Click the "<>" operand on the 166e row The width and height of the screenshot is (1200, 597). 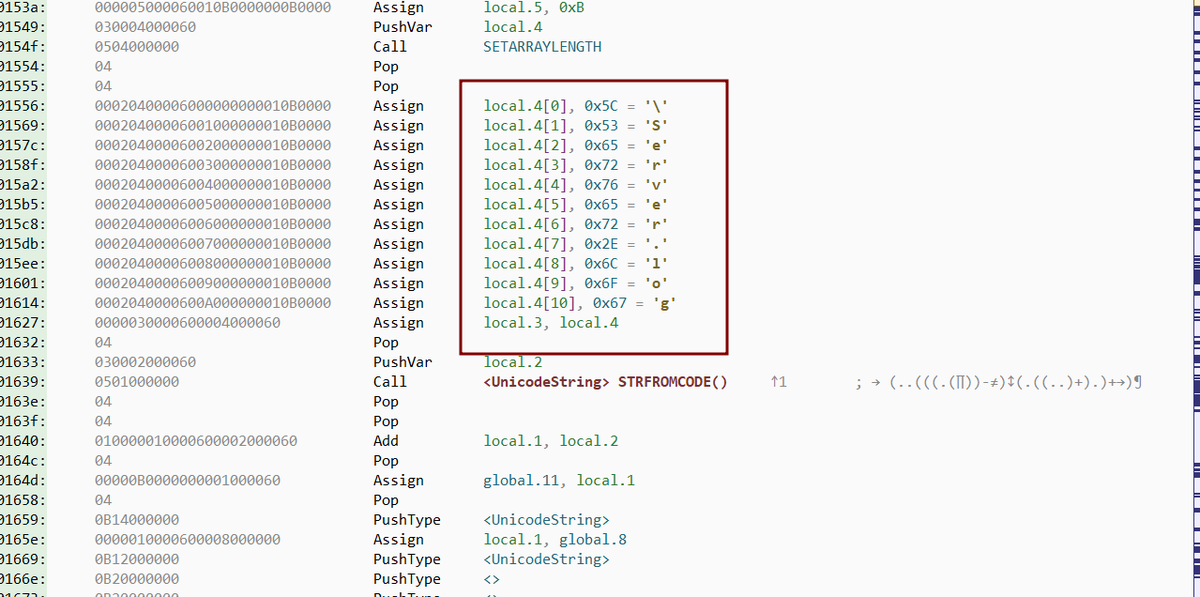tap(491, 579)
